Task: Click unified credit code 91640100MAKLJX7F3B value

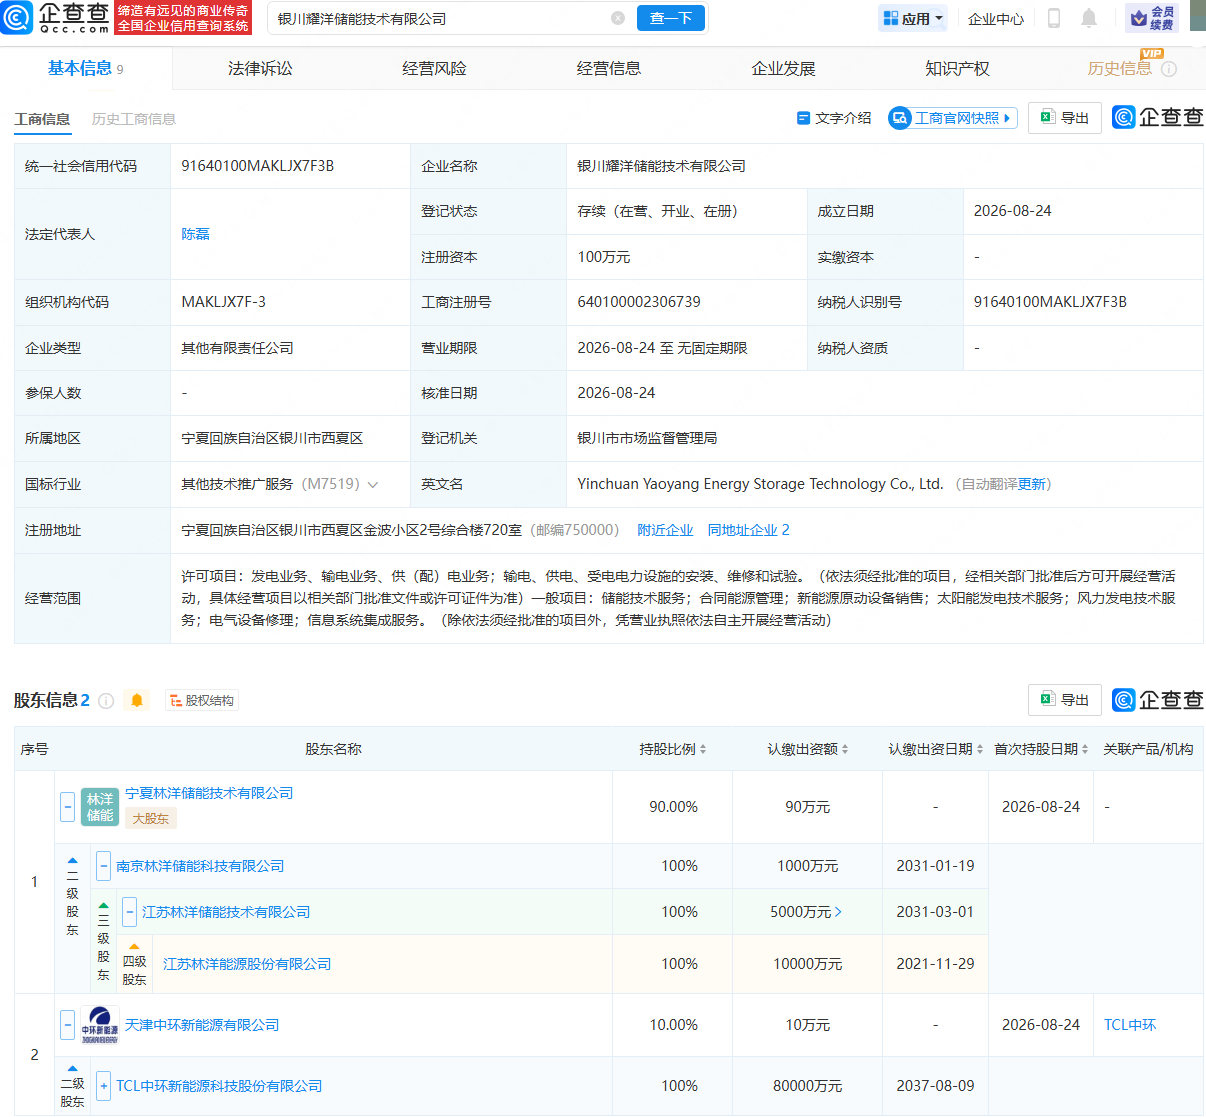Action: [257, 166]
